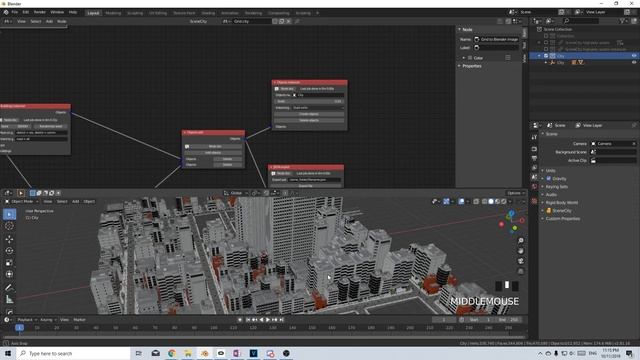The height and width of the screenshot is (360, 640).
Task: Open the File menu
Action: coord(15,12)
